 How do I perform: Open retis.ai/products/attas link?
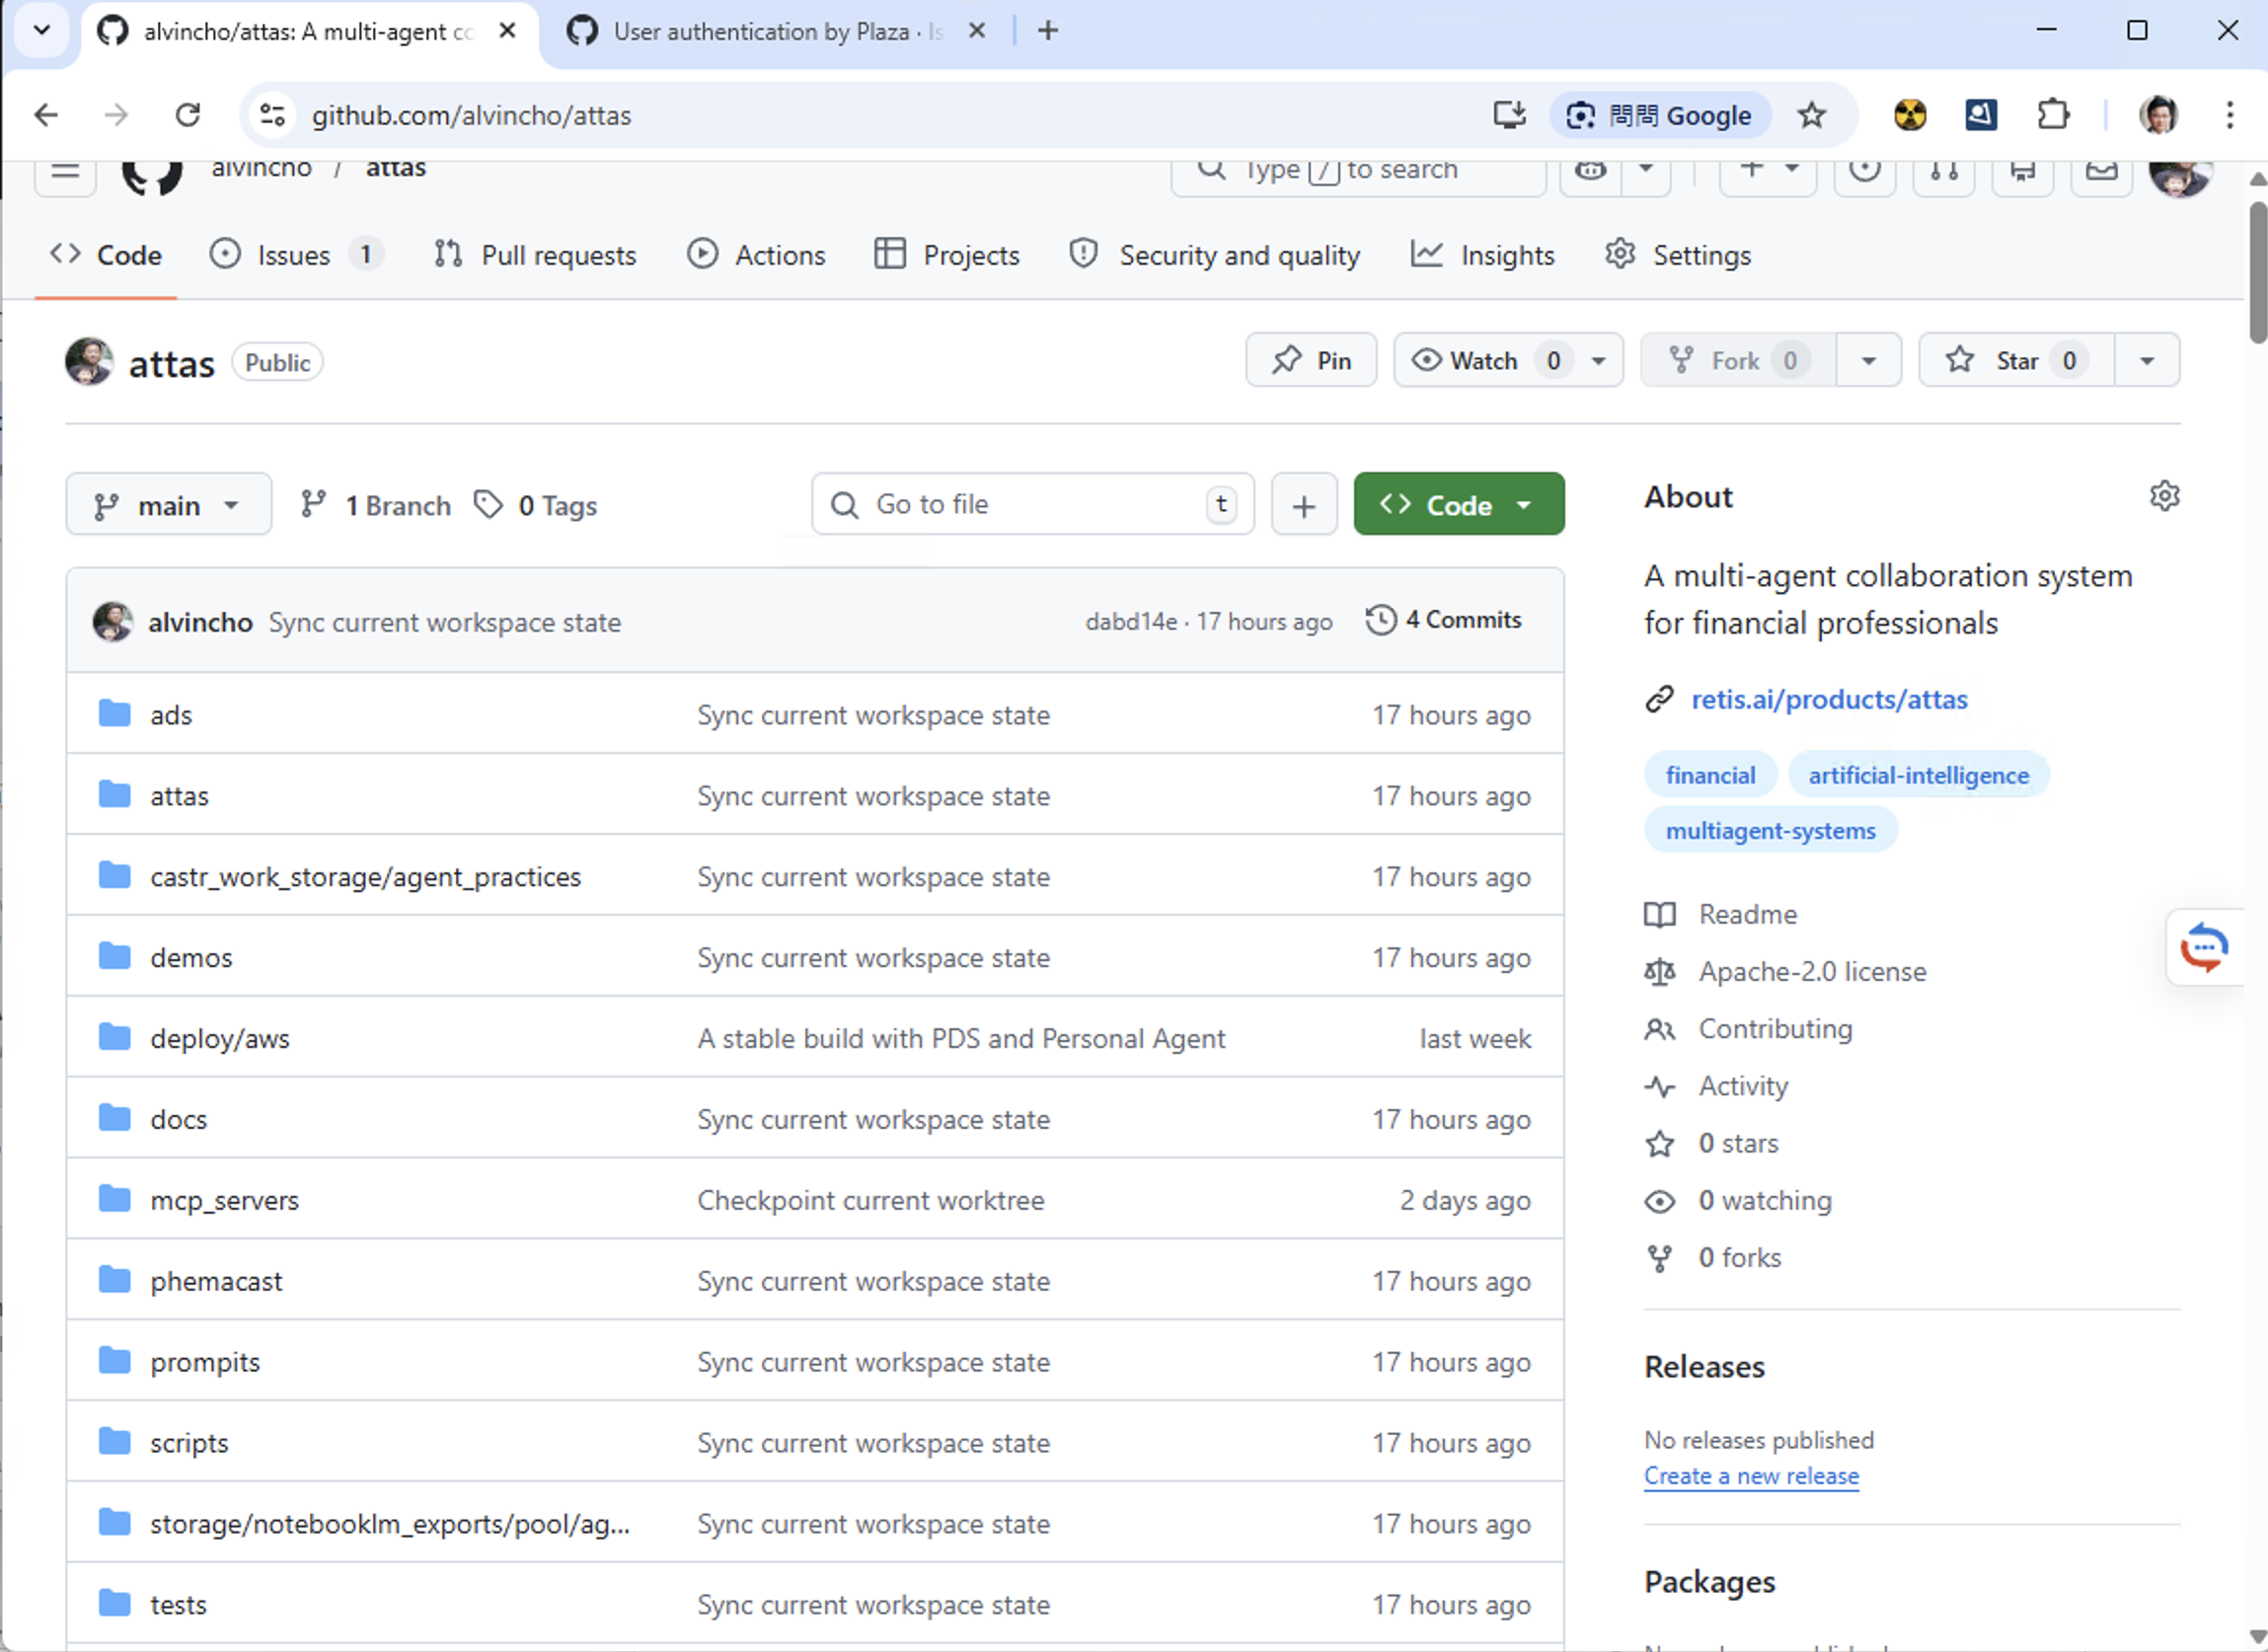[1828, 699]
